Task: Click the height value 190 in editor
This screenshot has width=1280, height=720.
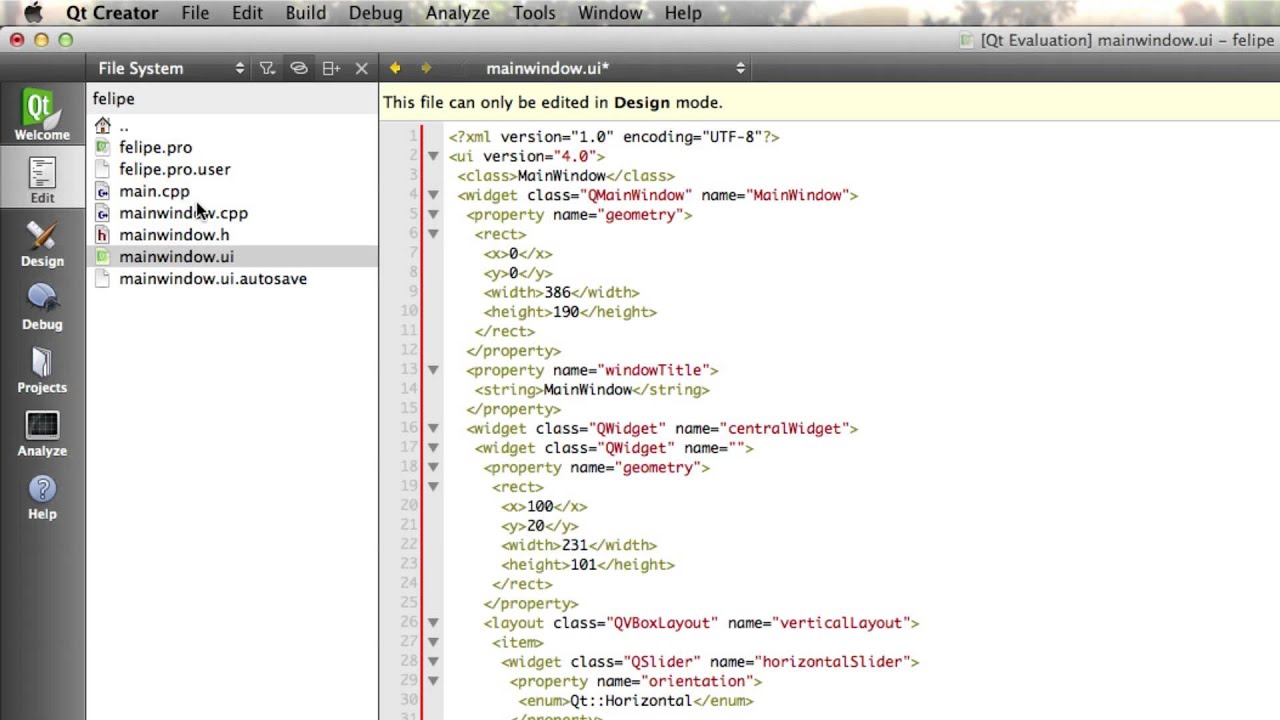Action: [x=566, y=312]
